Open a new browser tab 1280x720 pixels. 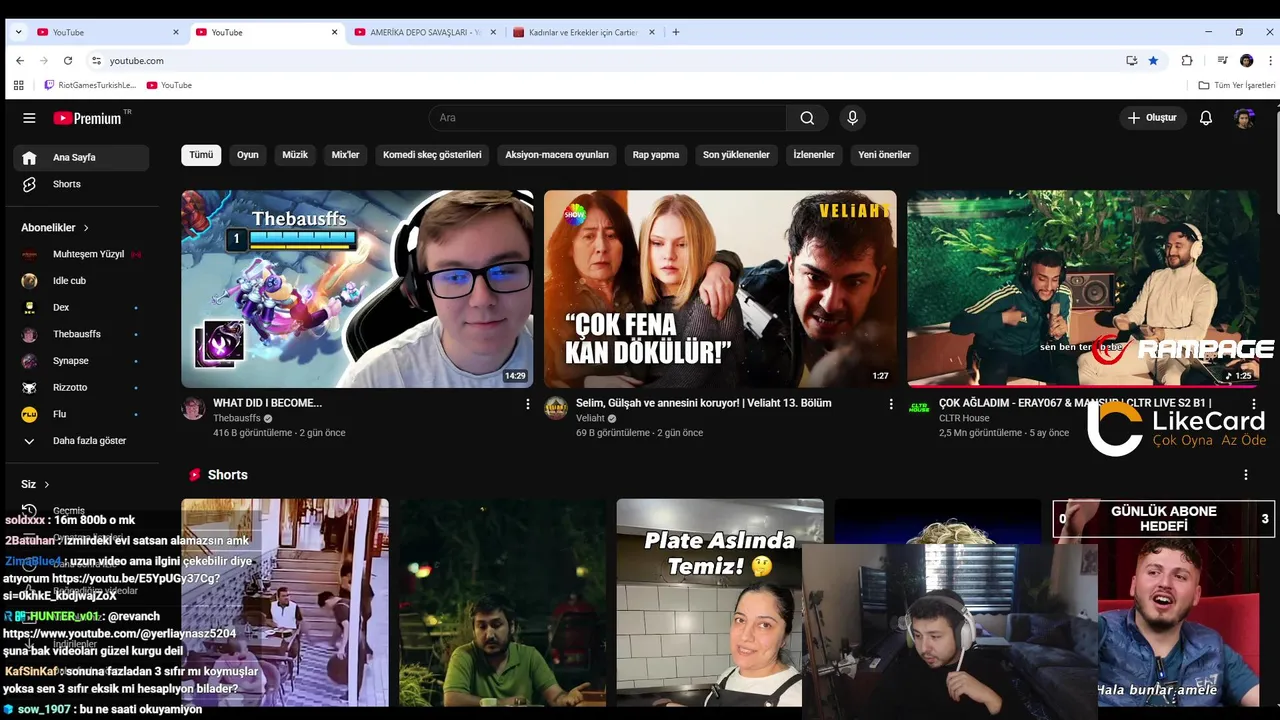pyautogui.click(x=676, y=32)
